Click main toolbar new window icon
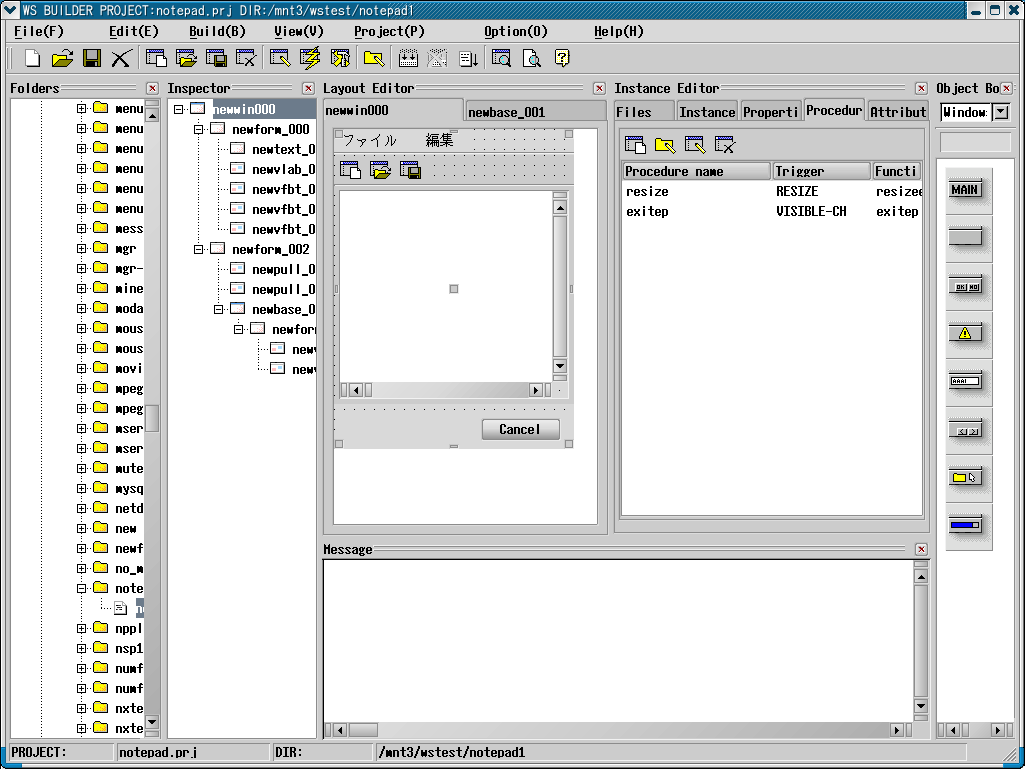The image size is (1025, 769). tap(156, 58)
